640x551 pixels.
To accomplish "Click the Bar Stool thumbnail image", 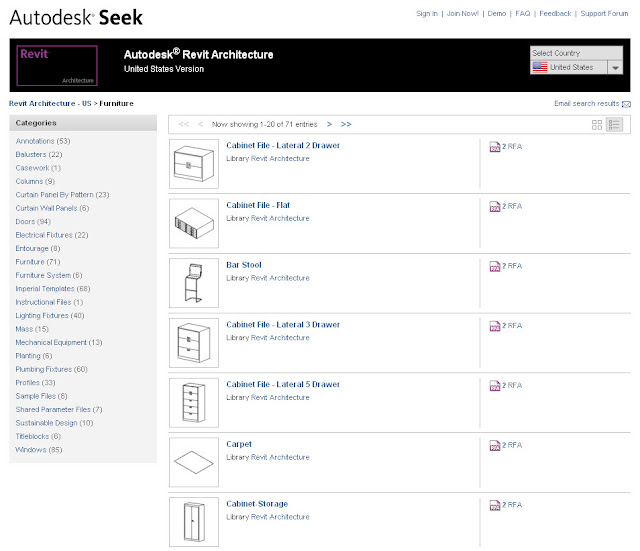I will click(194, 283).
